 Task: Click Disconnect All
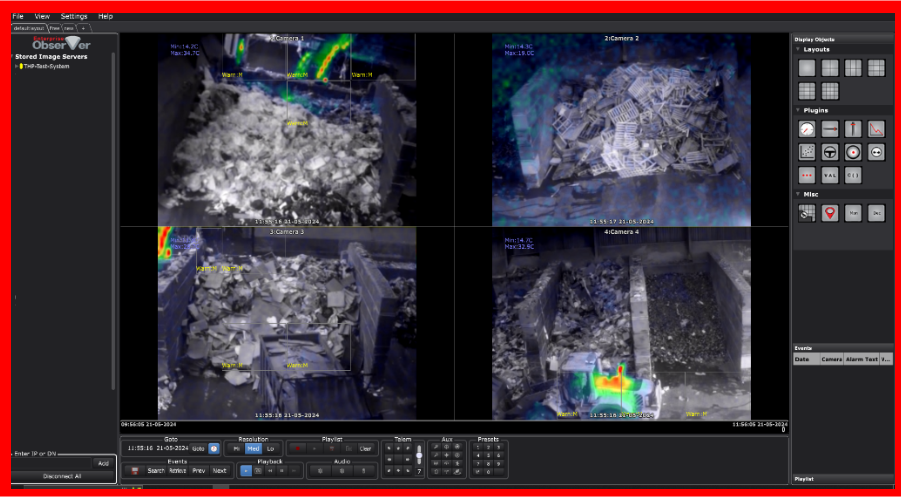(62, 476)
